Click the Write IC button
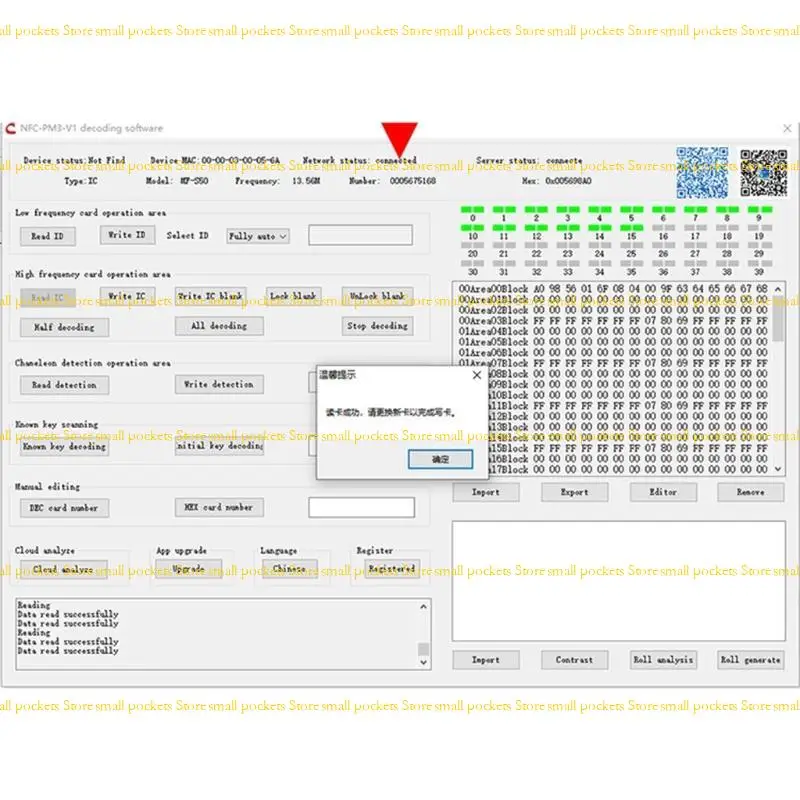Screen dimensions: 800x800 click(127, 296)
